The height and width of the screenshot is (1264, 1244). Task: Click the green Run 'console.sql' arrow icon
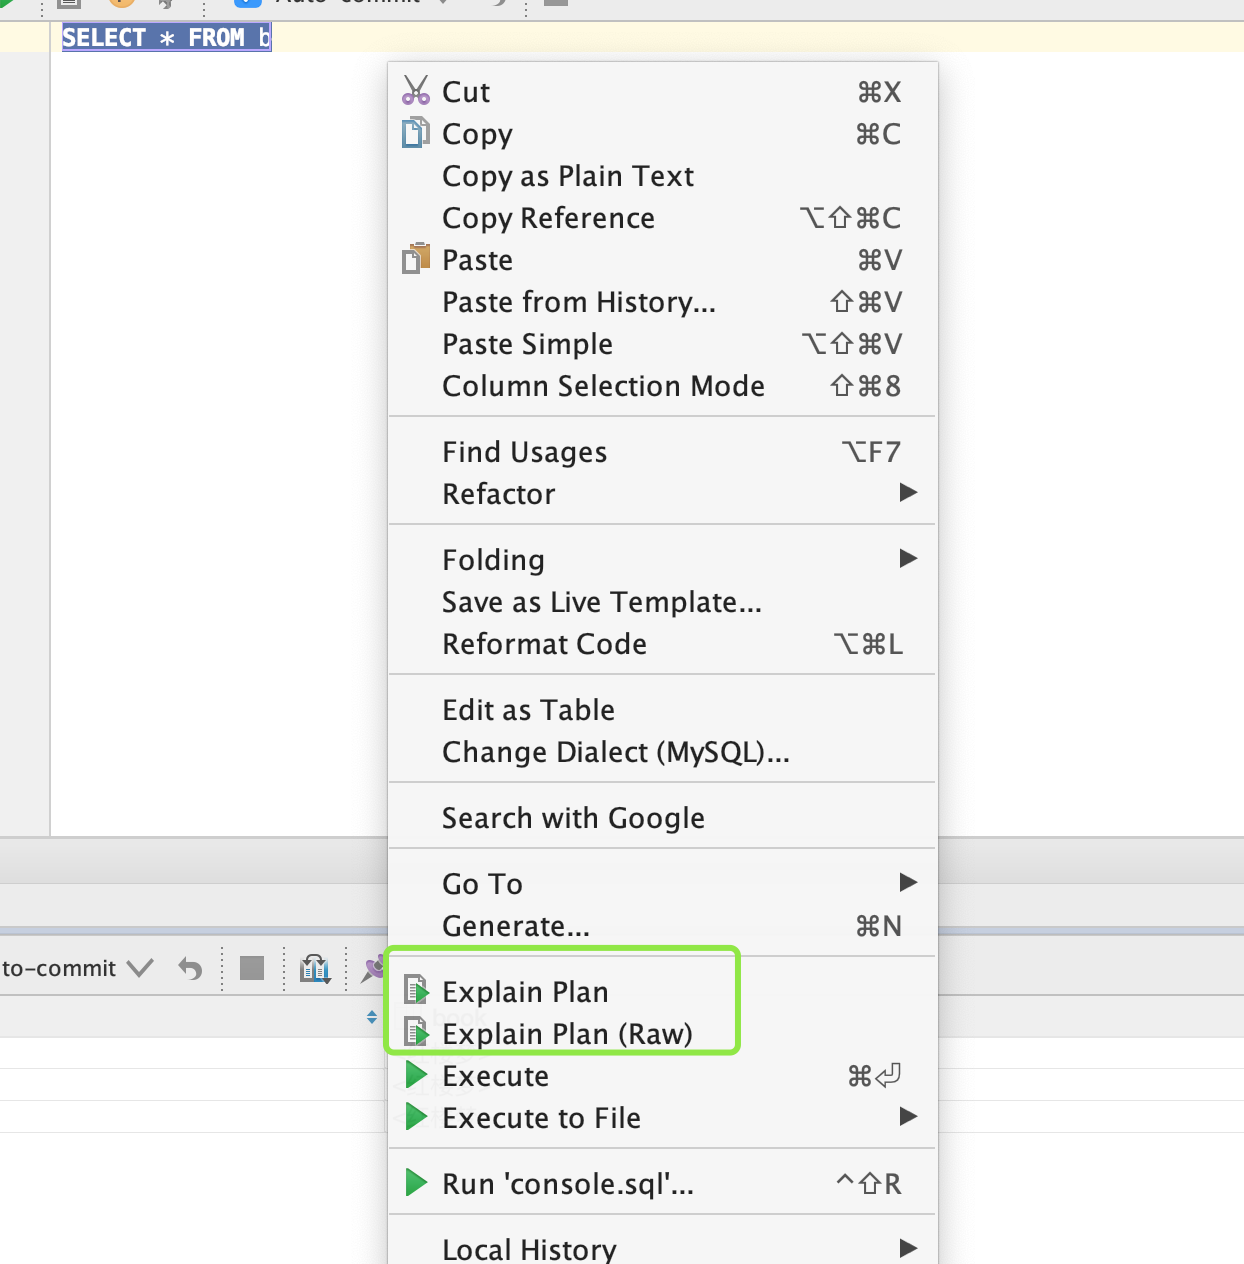pyautogui.click(x=416, y=1183)
